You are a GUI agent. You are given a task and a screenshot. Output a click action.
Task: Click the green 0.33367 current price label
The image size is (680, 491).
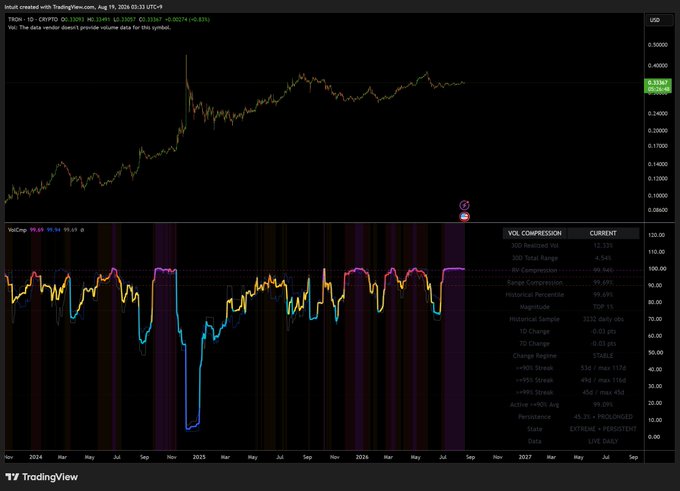(658, 85)
